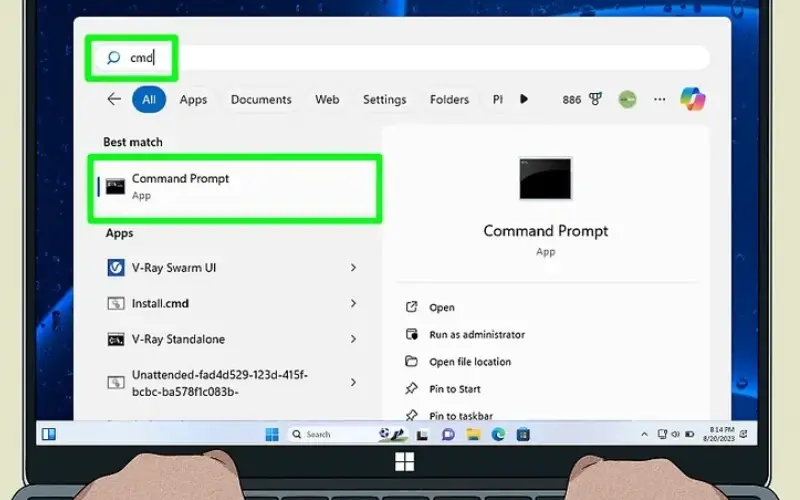Screen dimensions: 800x500
Task: Switch to the Settings filter tab
Action: click(x=385, y=99)
